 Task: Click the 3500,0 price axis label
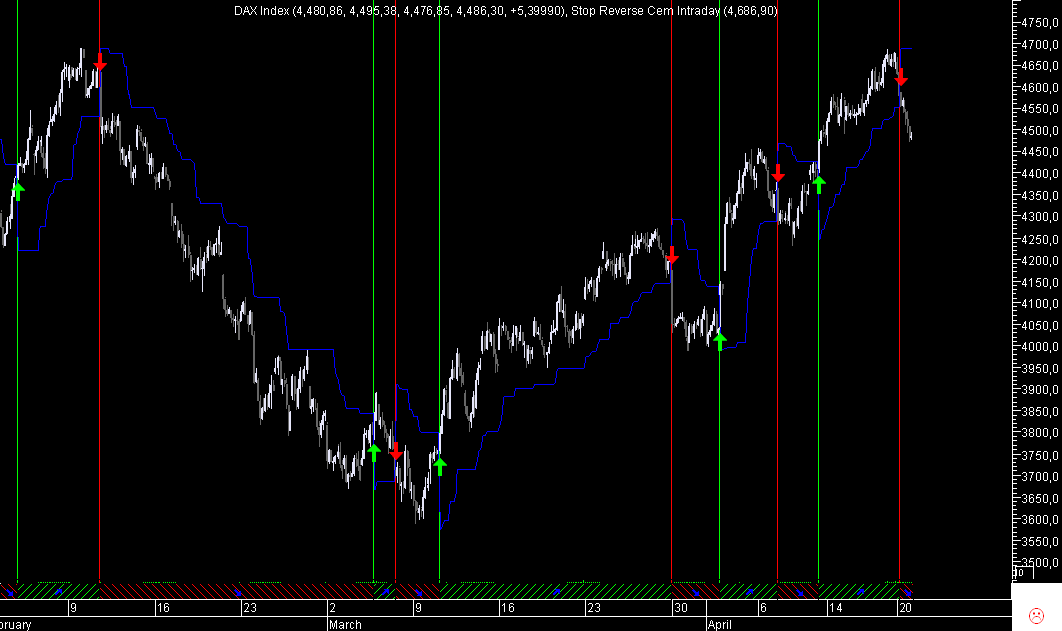tap(1040, 563)
